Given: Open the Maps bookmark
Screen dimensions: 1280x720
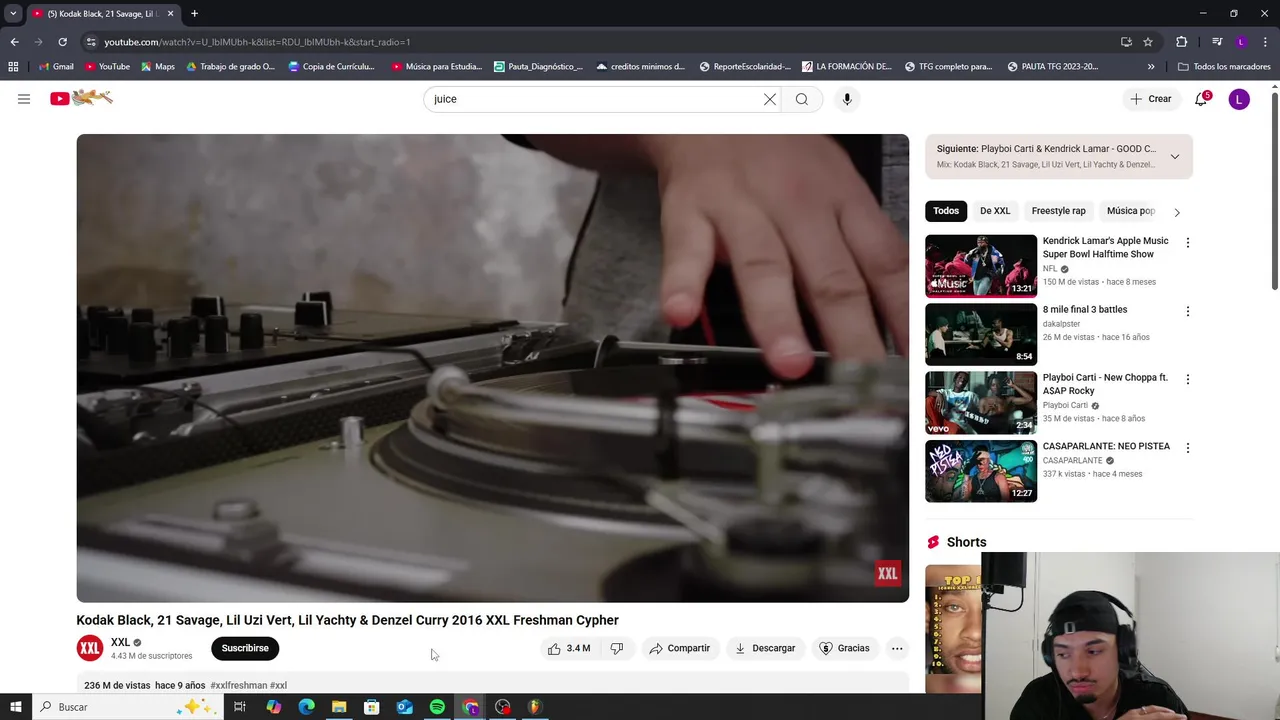Looking at the screenshot, I should [158, 67].
